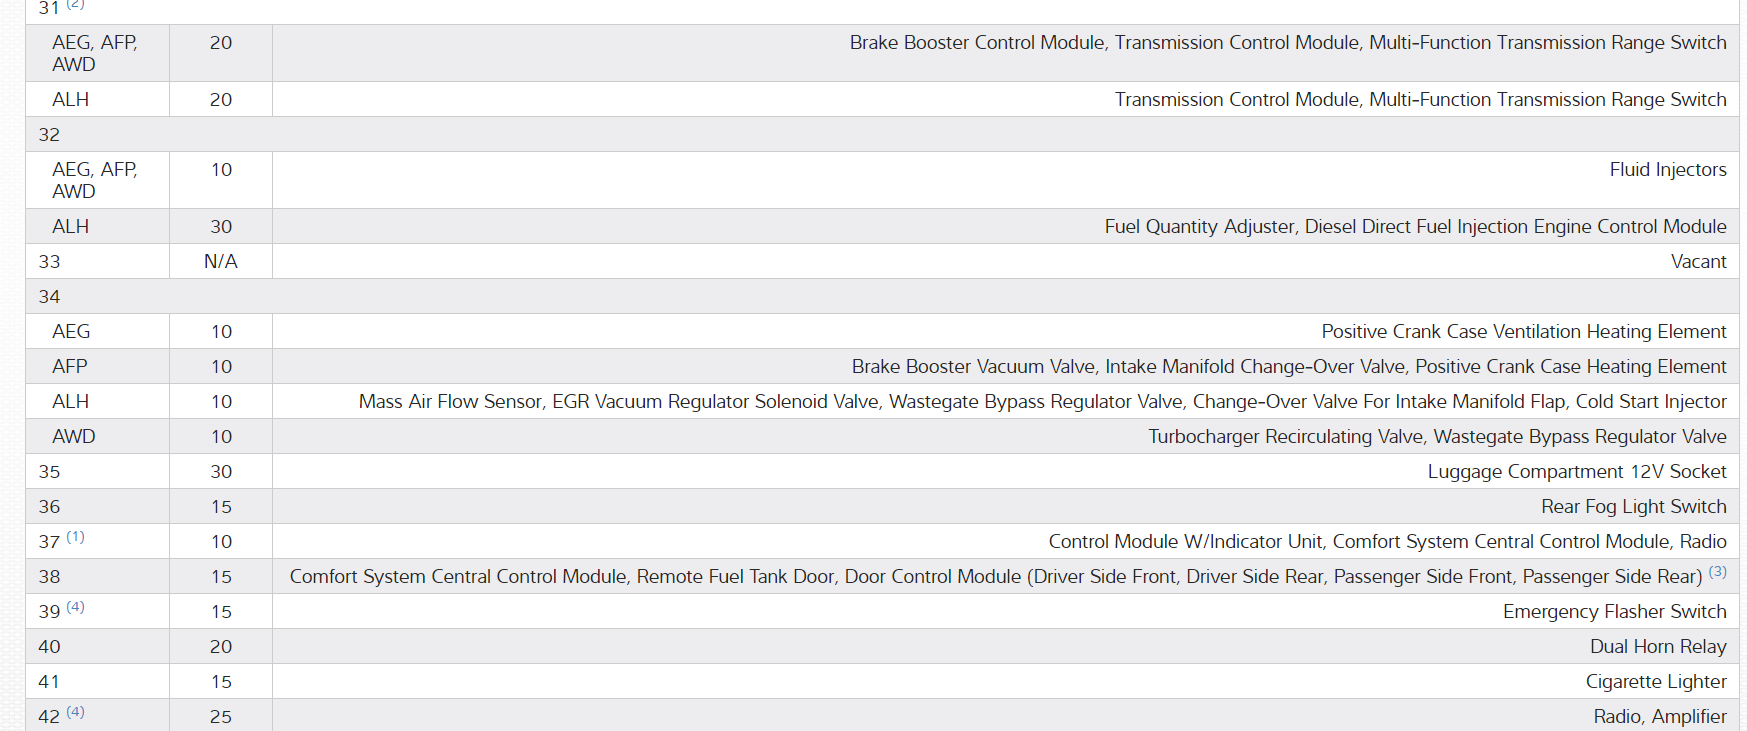This screenshot has width=1747, height=731.
Task: Click the Positive Crank Case Ventilation Heating Element text
Action: 1523,332
